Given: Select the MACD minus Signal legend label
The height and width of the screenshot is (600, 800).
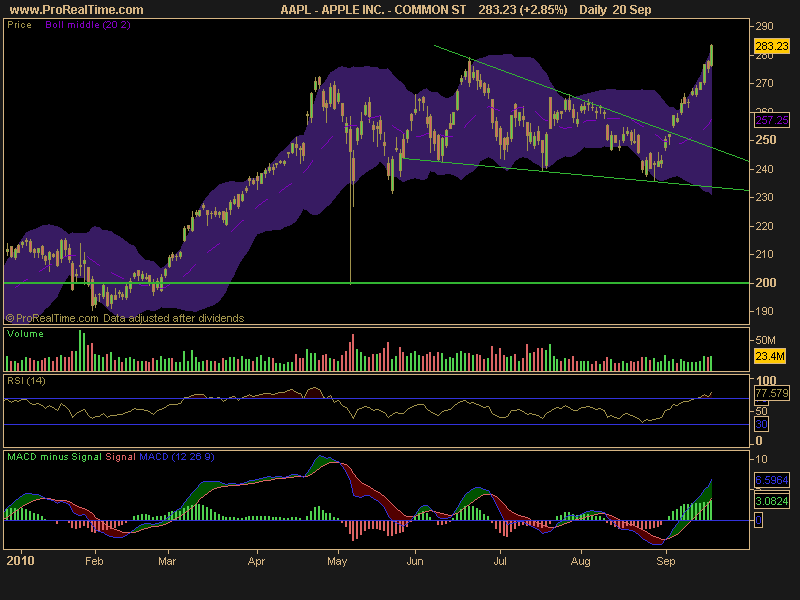Looking at the screenshot, I should (54, 457).
